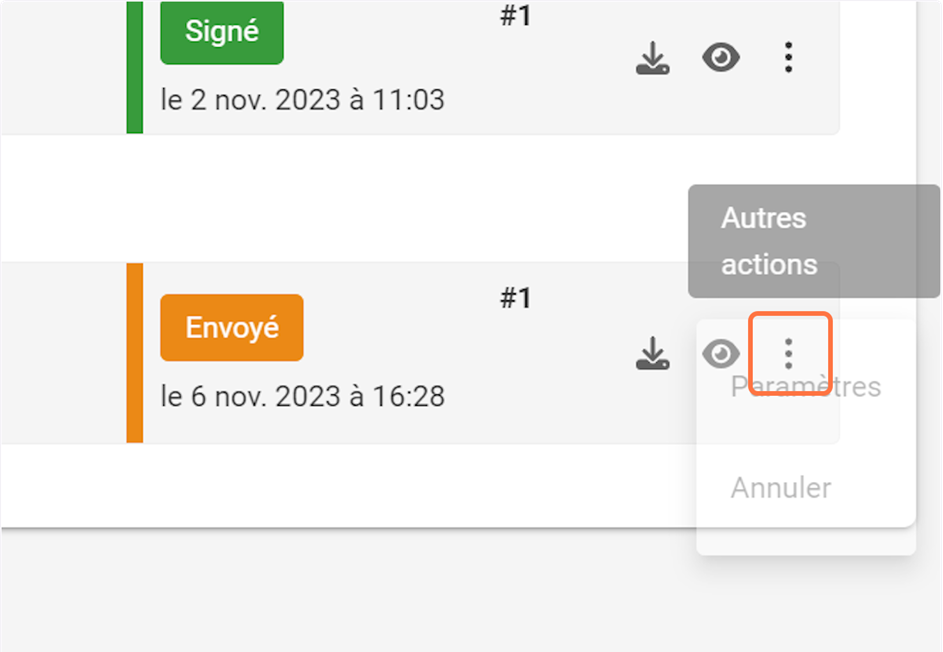Click the highlighted three-dot menu on Envoyé row

[789, 353]
